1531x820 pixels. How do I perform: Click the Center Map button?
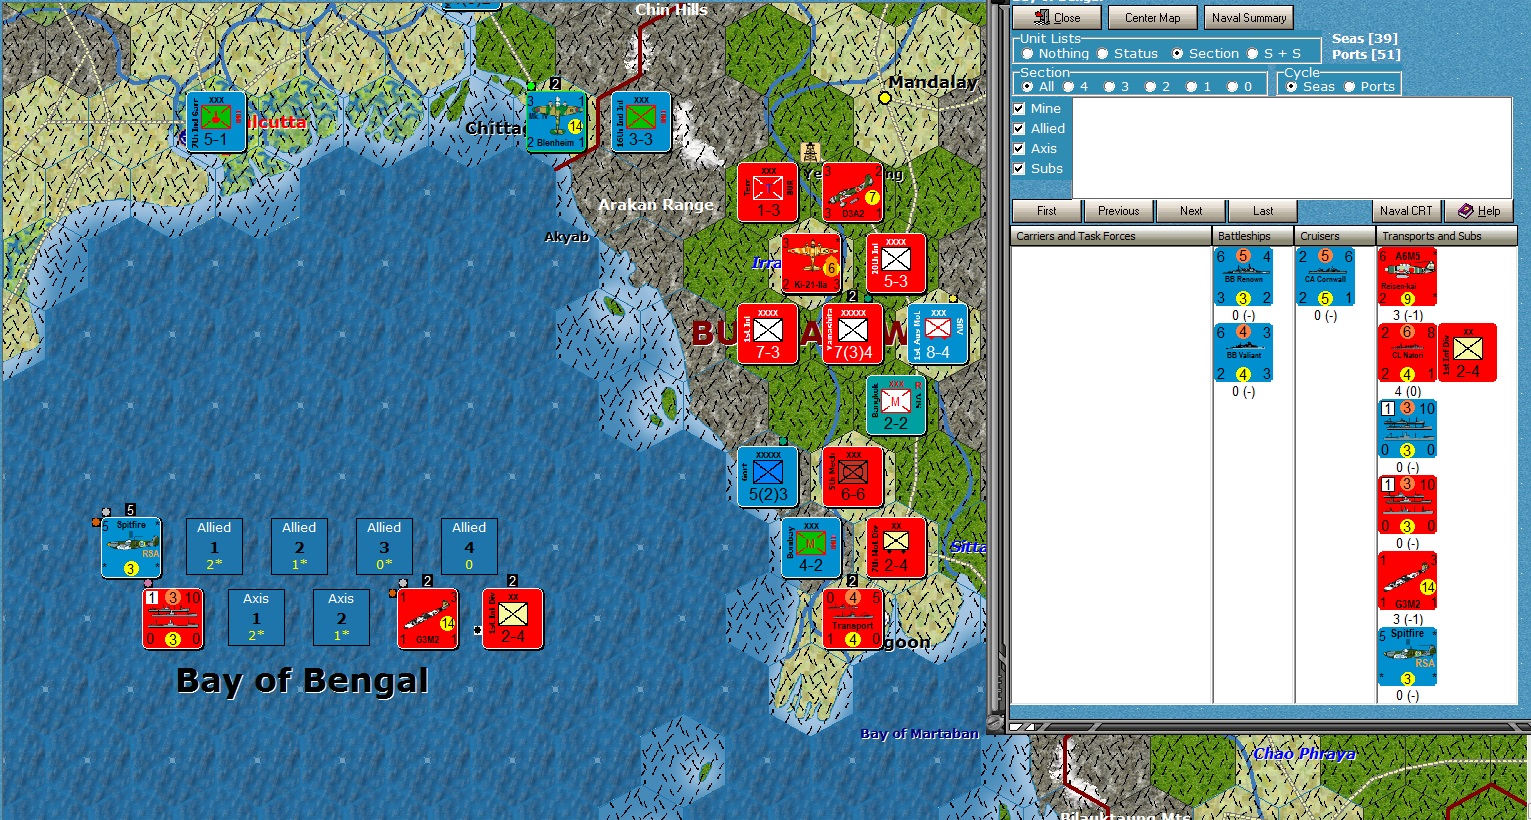click(x=1152, y=18)
